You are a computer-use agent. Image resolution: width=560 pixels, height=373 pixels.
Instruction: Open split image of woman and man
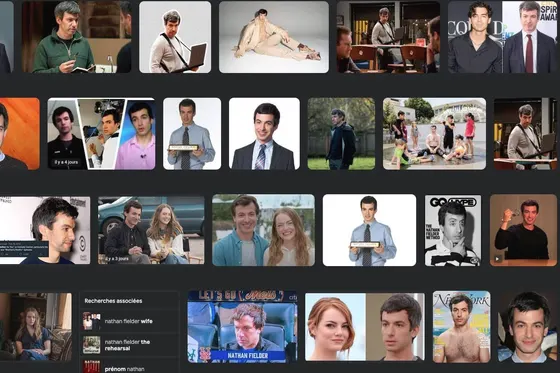click(365, 327)
